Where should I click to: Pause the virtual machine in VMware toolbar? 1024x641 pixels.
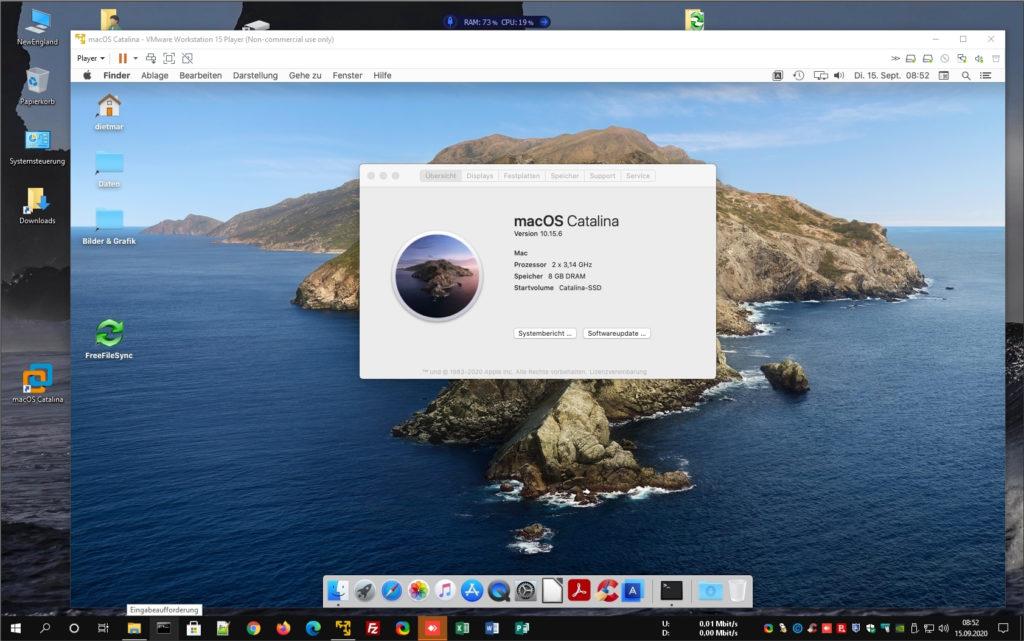(x=122, y=58)
